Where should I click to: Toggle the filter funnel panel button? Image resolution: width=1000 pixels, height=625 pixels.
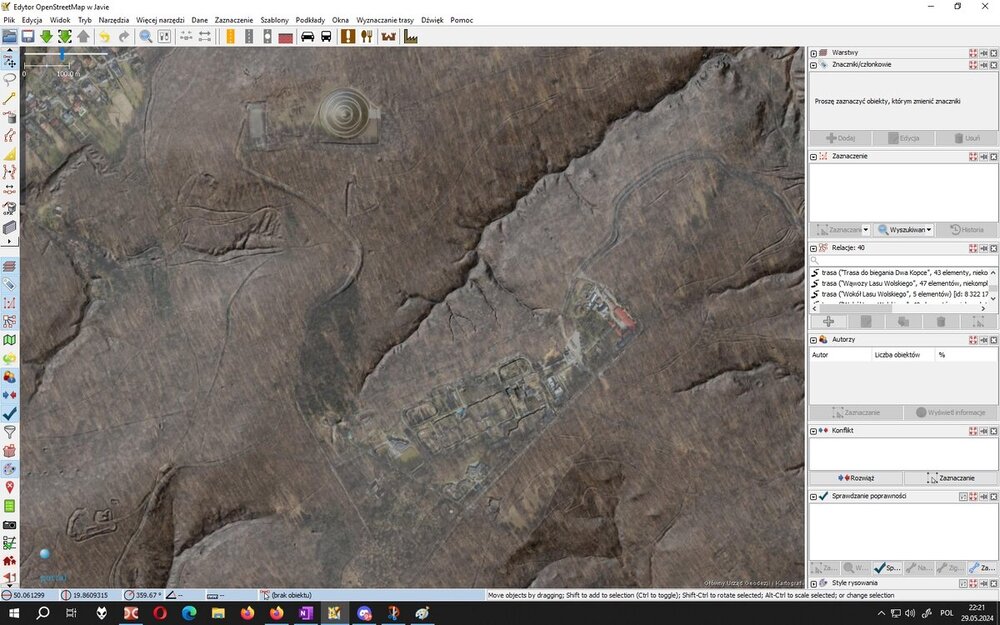pos(10,432)
